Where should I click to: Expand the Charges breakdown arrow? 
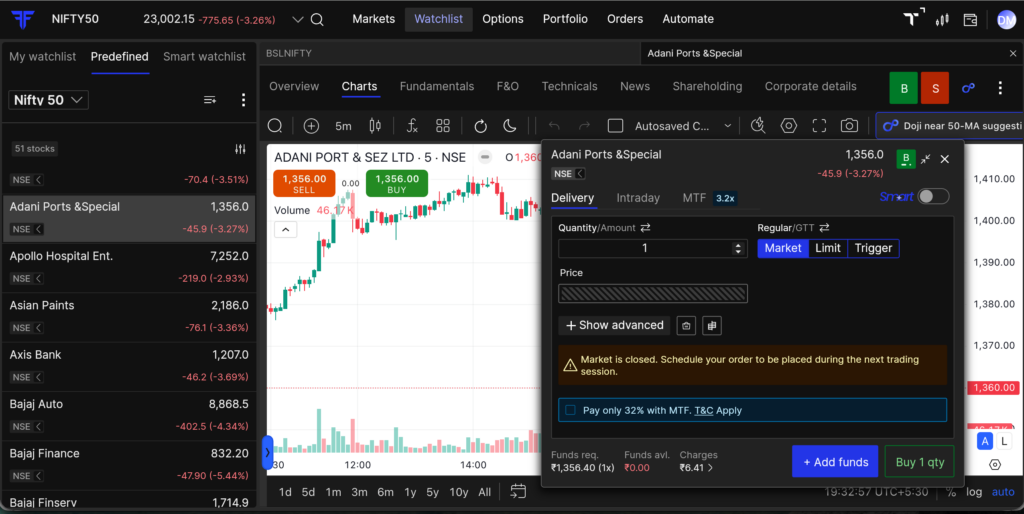(x=711, y=468)
